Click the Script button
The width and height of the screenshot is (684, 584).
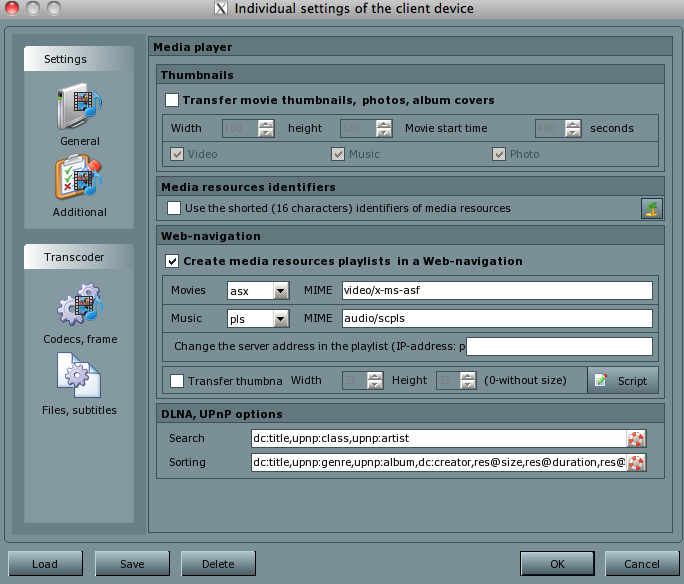pos(622,381)
